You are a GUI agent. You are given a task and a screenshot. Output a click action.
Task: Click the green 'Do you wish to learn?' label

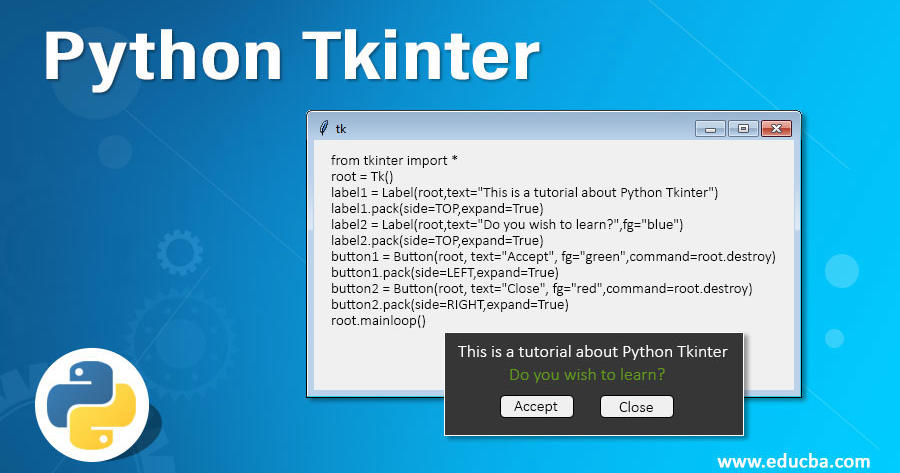[x=587, y=375]
